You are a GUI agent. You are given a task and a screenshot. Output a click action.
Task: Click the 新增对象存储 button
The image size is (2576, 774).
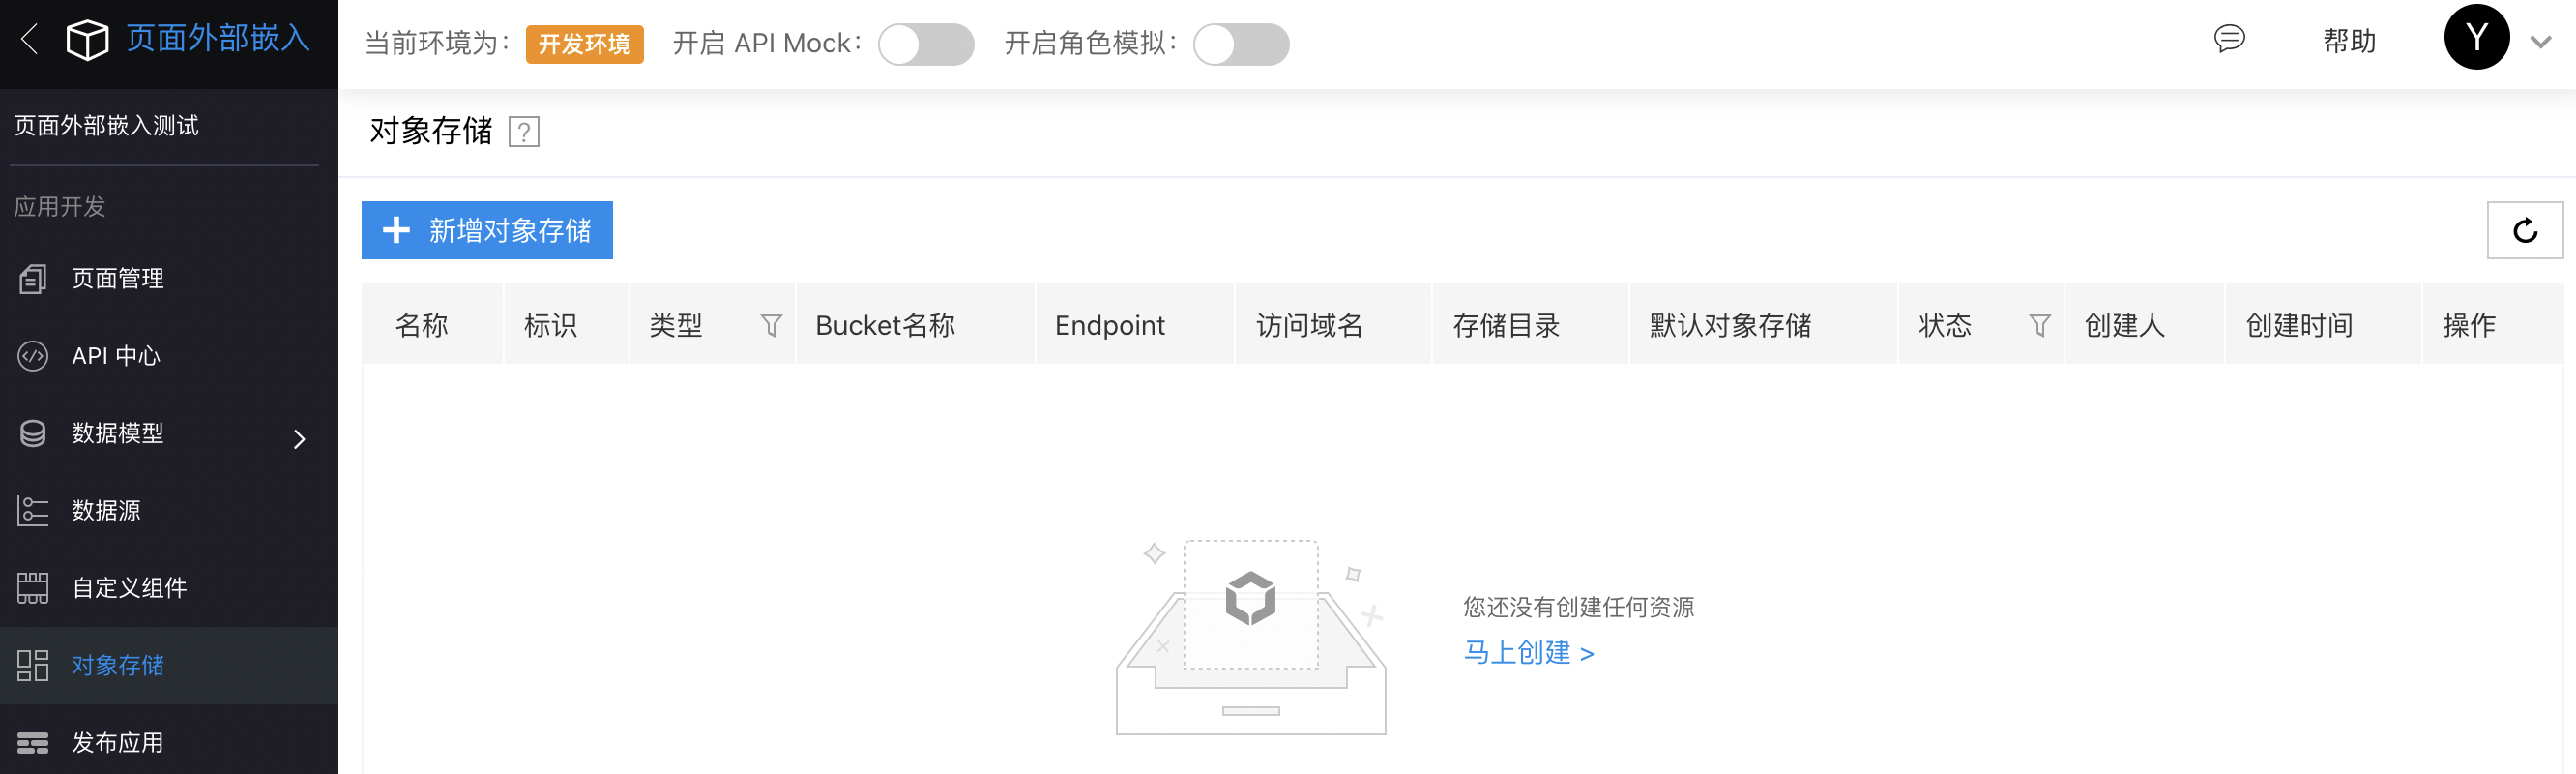tap(487, 230)
